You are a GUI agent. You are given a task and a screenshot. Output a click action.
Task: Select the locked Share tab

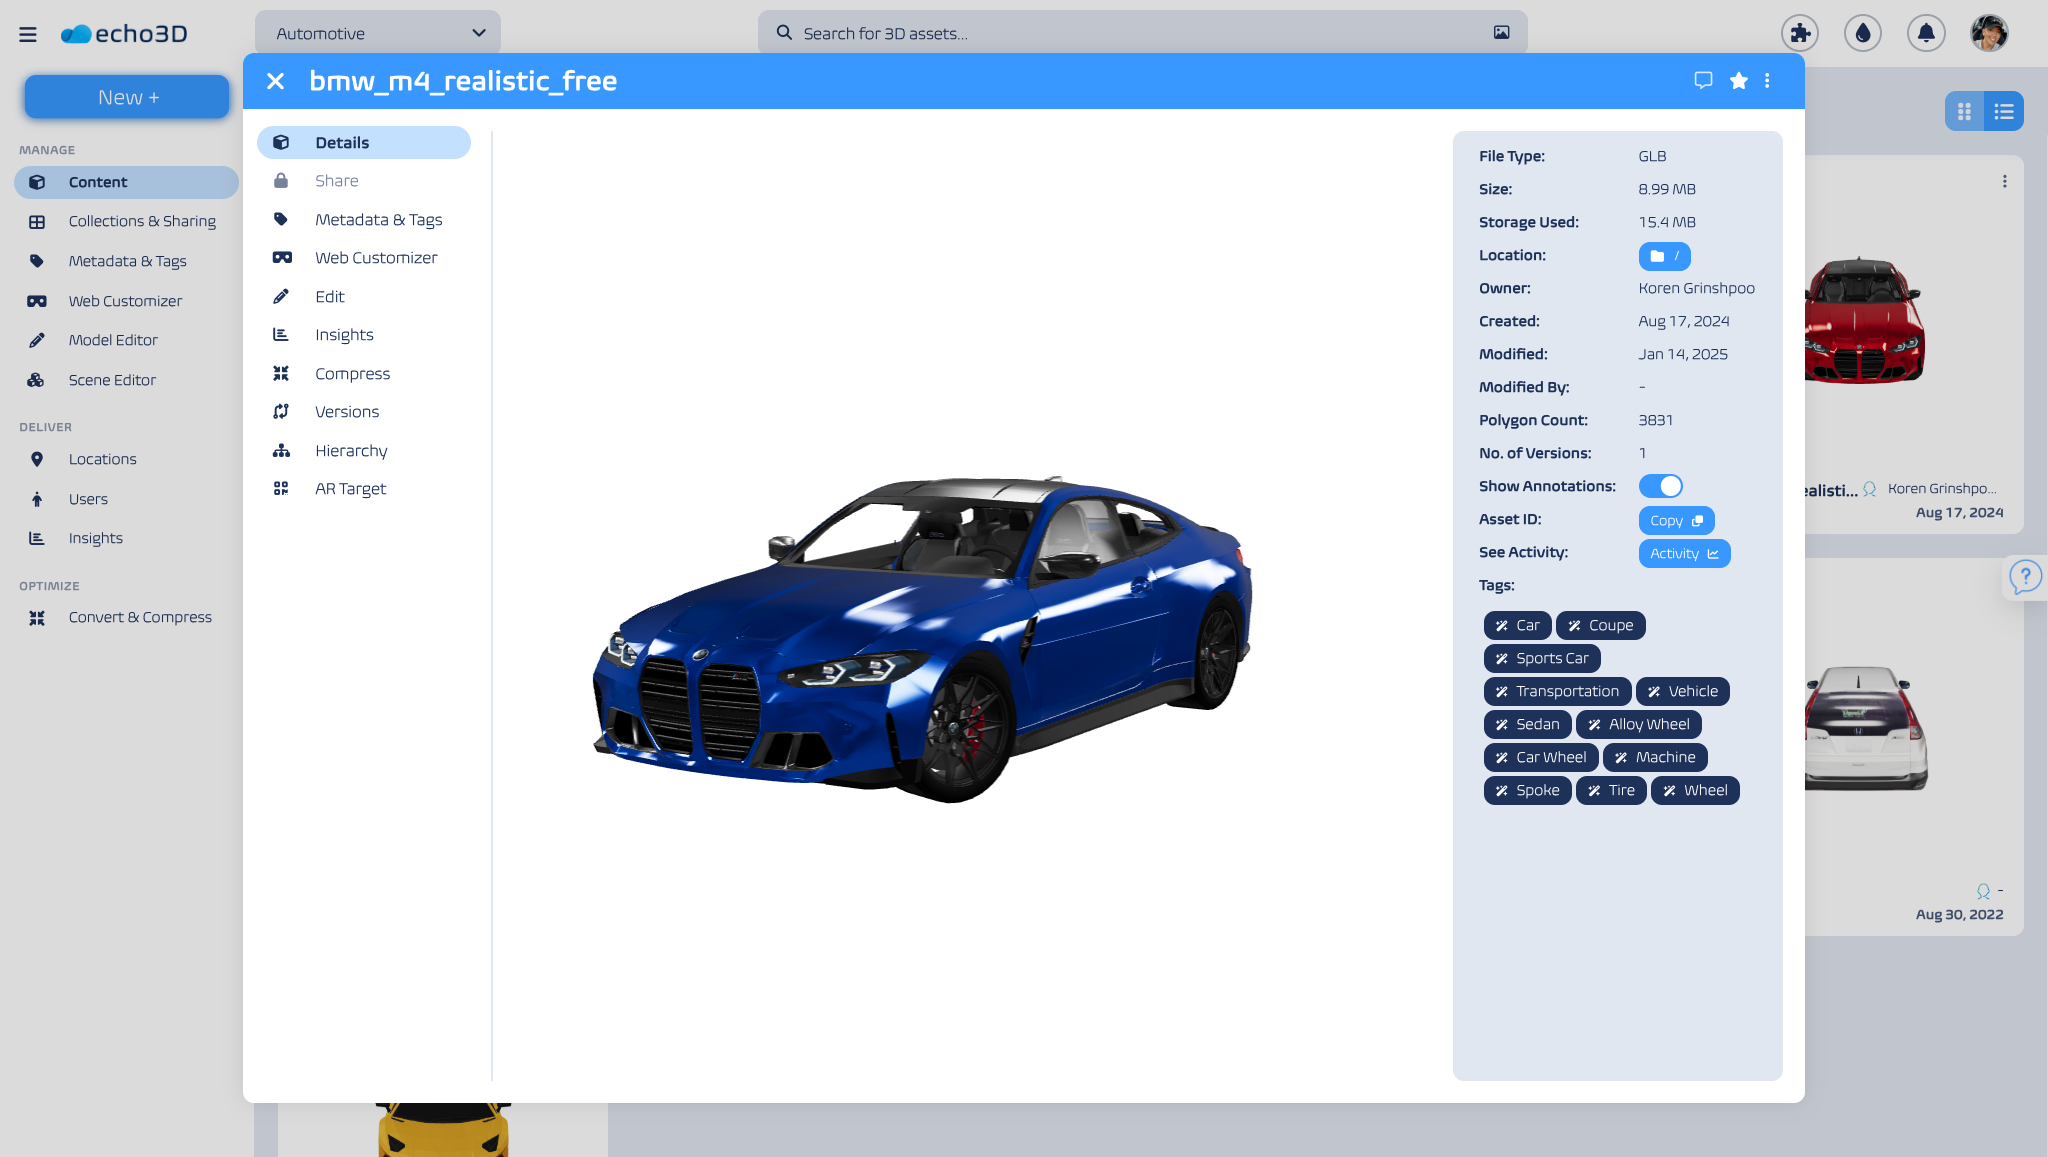364,181
